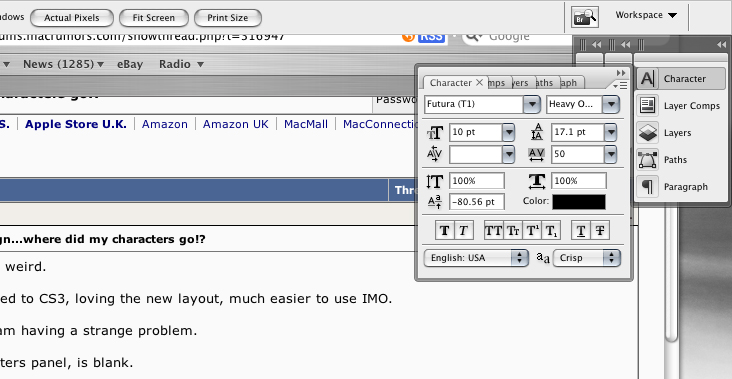Follow the Apple Store U.K. link
732x379 pixels.
(x=76, y=124)
